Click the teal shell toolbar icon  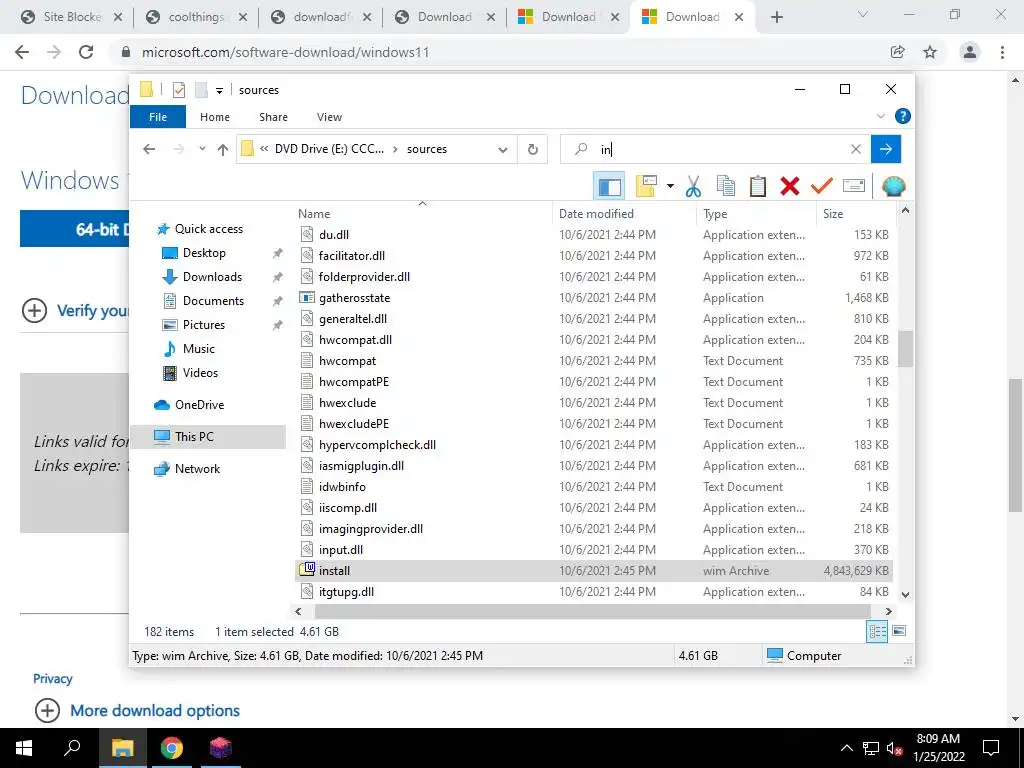point(893,187)
